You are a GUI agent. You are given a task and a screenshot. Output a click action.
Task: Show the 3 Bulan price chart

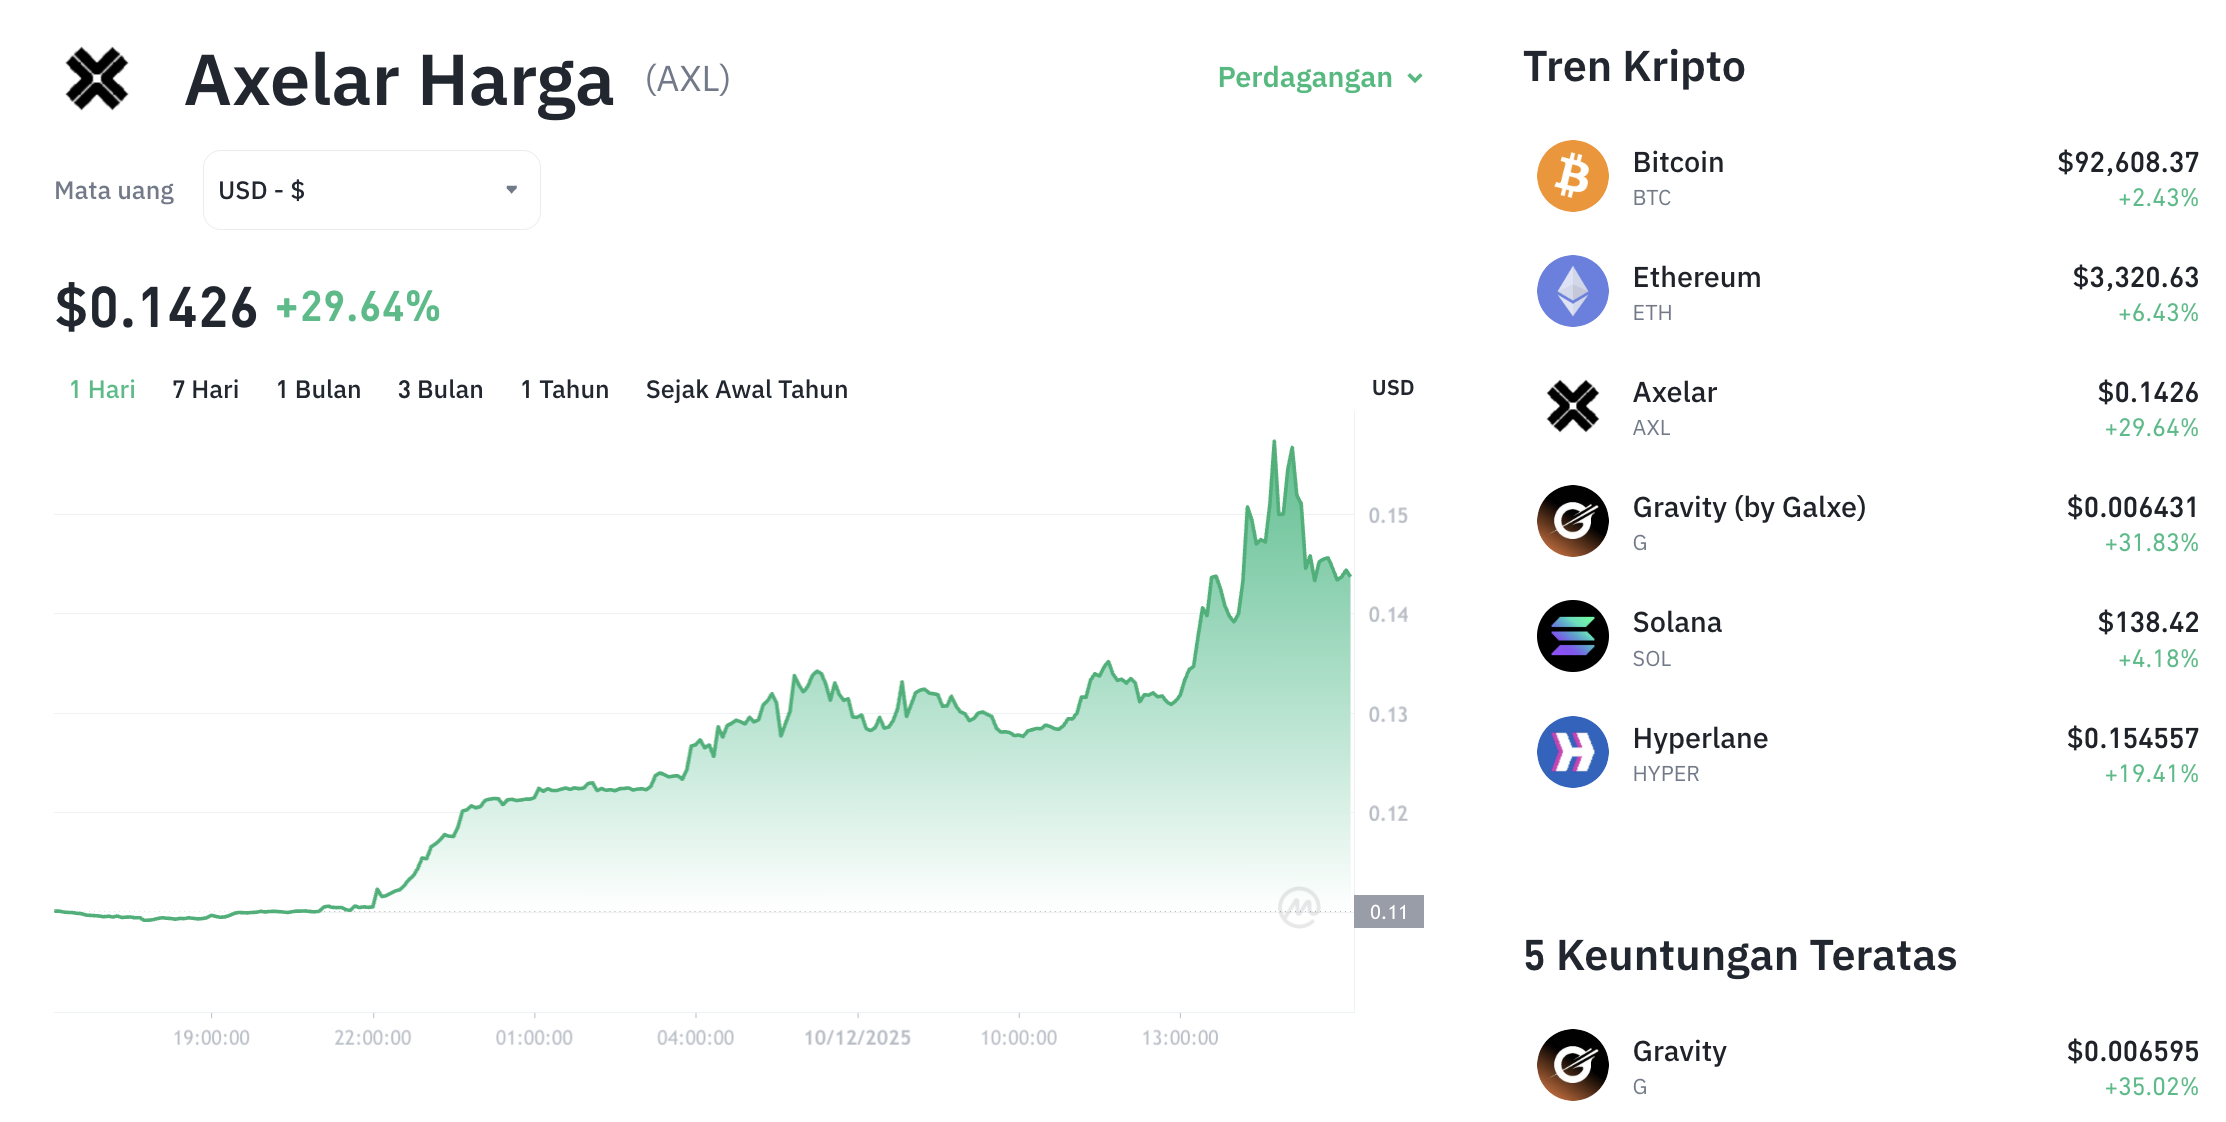pos(440,390)
